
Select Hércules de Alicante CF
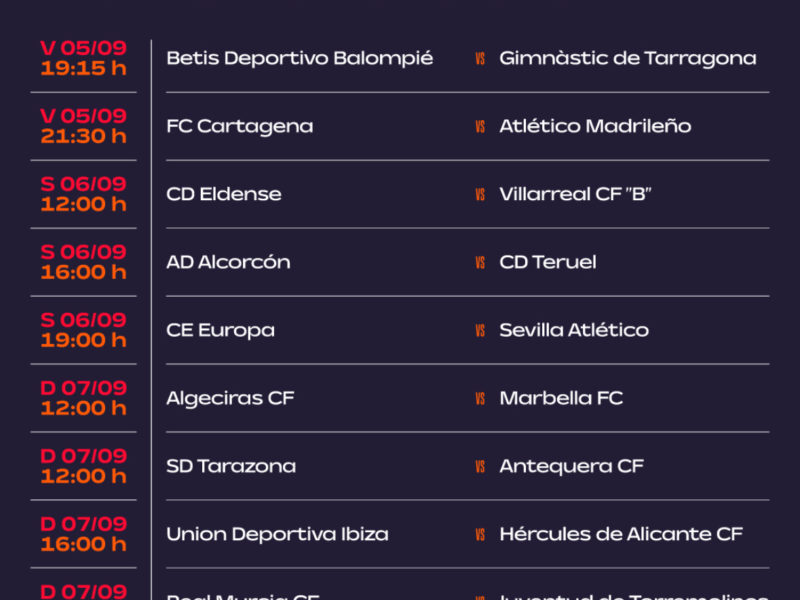[621, 534]
